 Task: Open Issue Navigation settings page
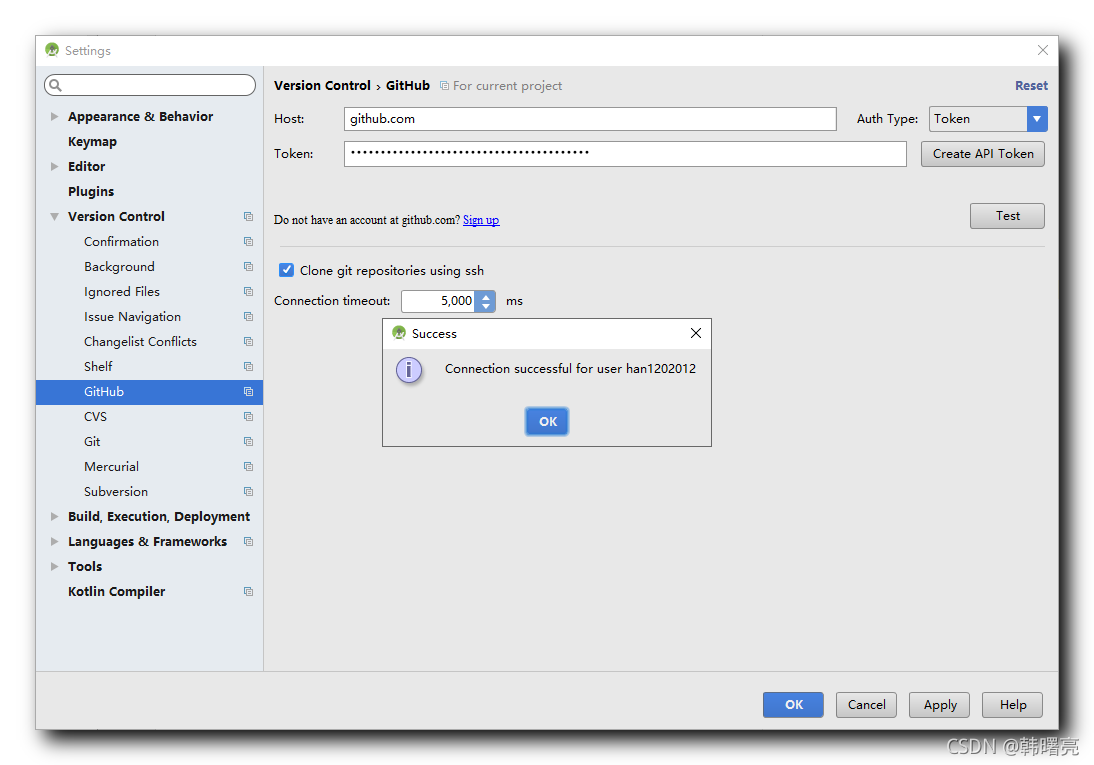(x=133, y=317)
